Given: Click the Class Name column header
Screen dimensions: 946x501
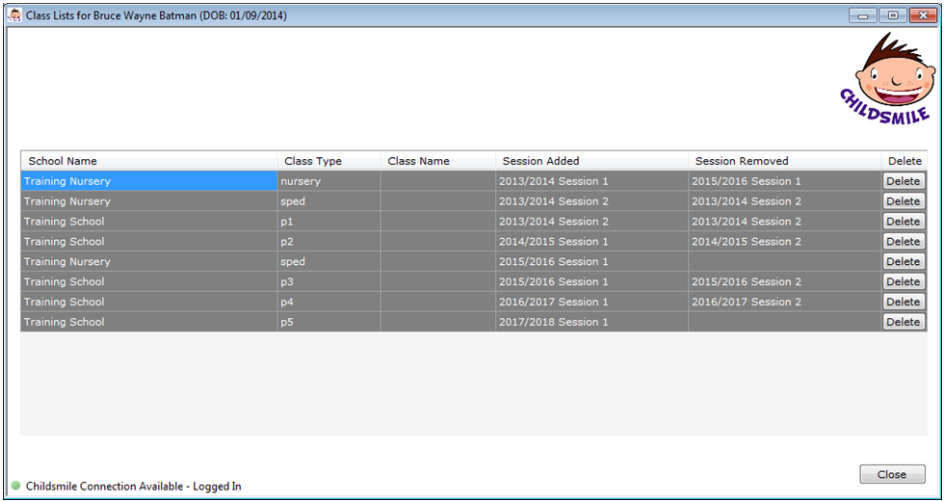Looking at the screenshot, I should pyautogui.click(x=437, y=161).
